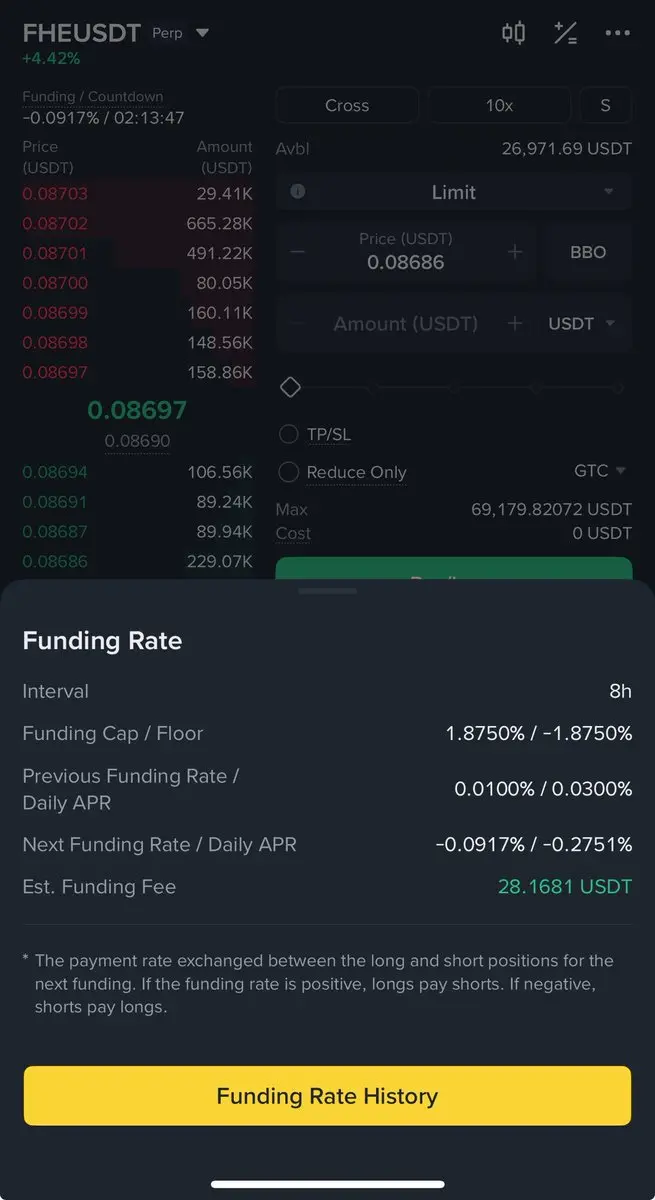Decrease the price with the minus icon

click(297, 252)
